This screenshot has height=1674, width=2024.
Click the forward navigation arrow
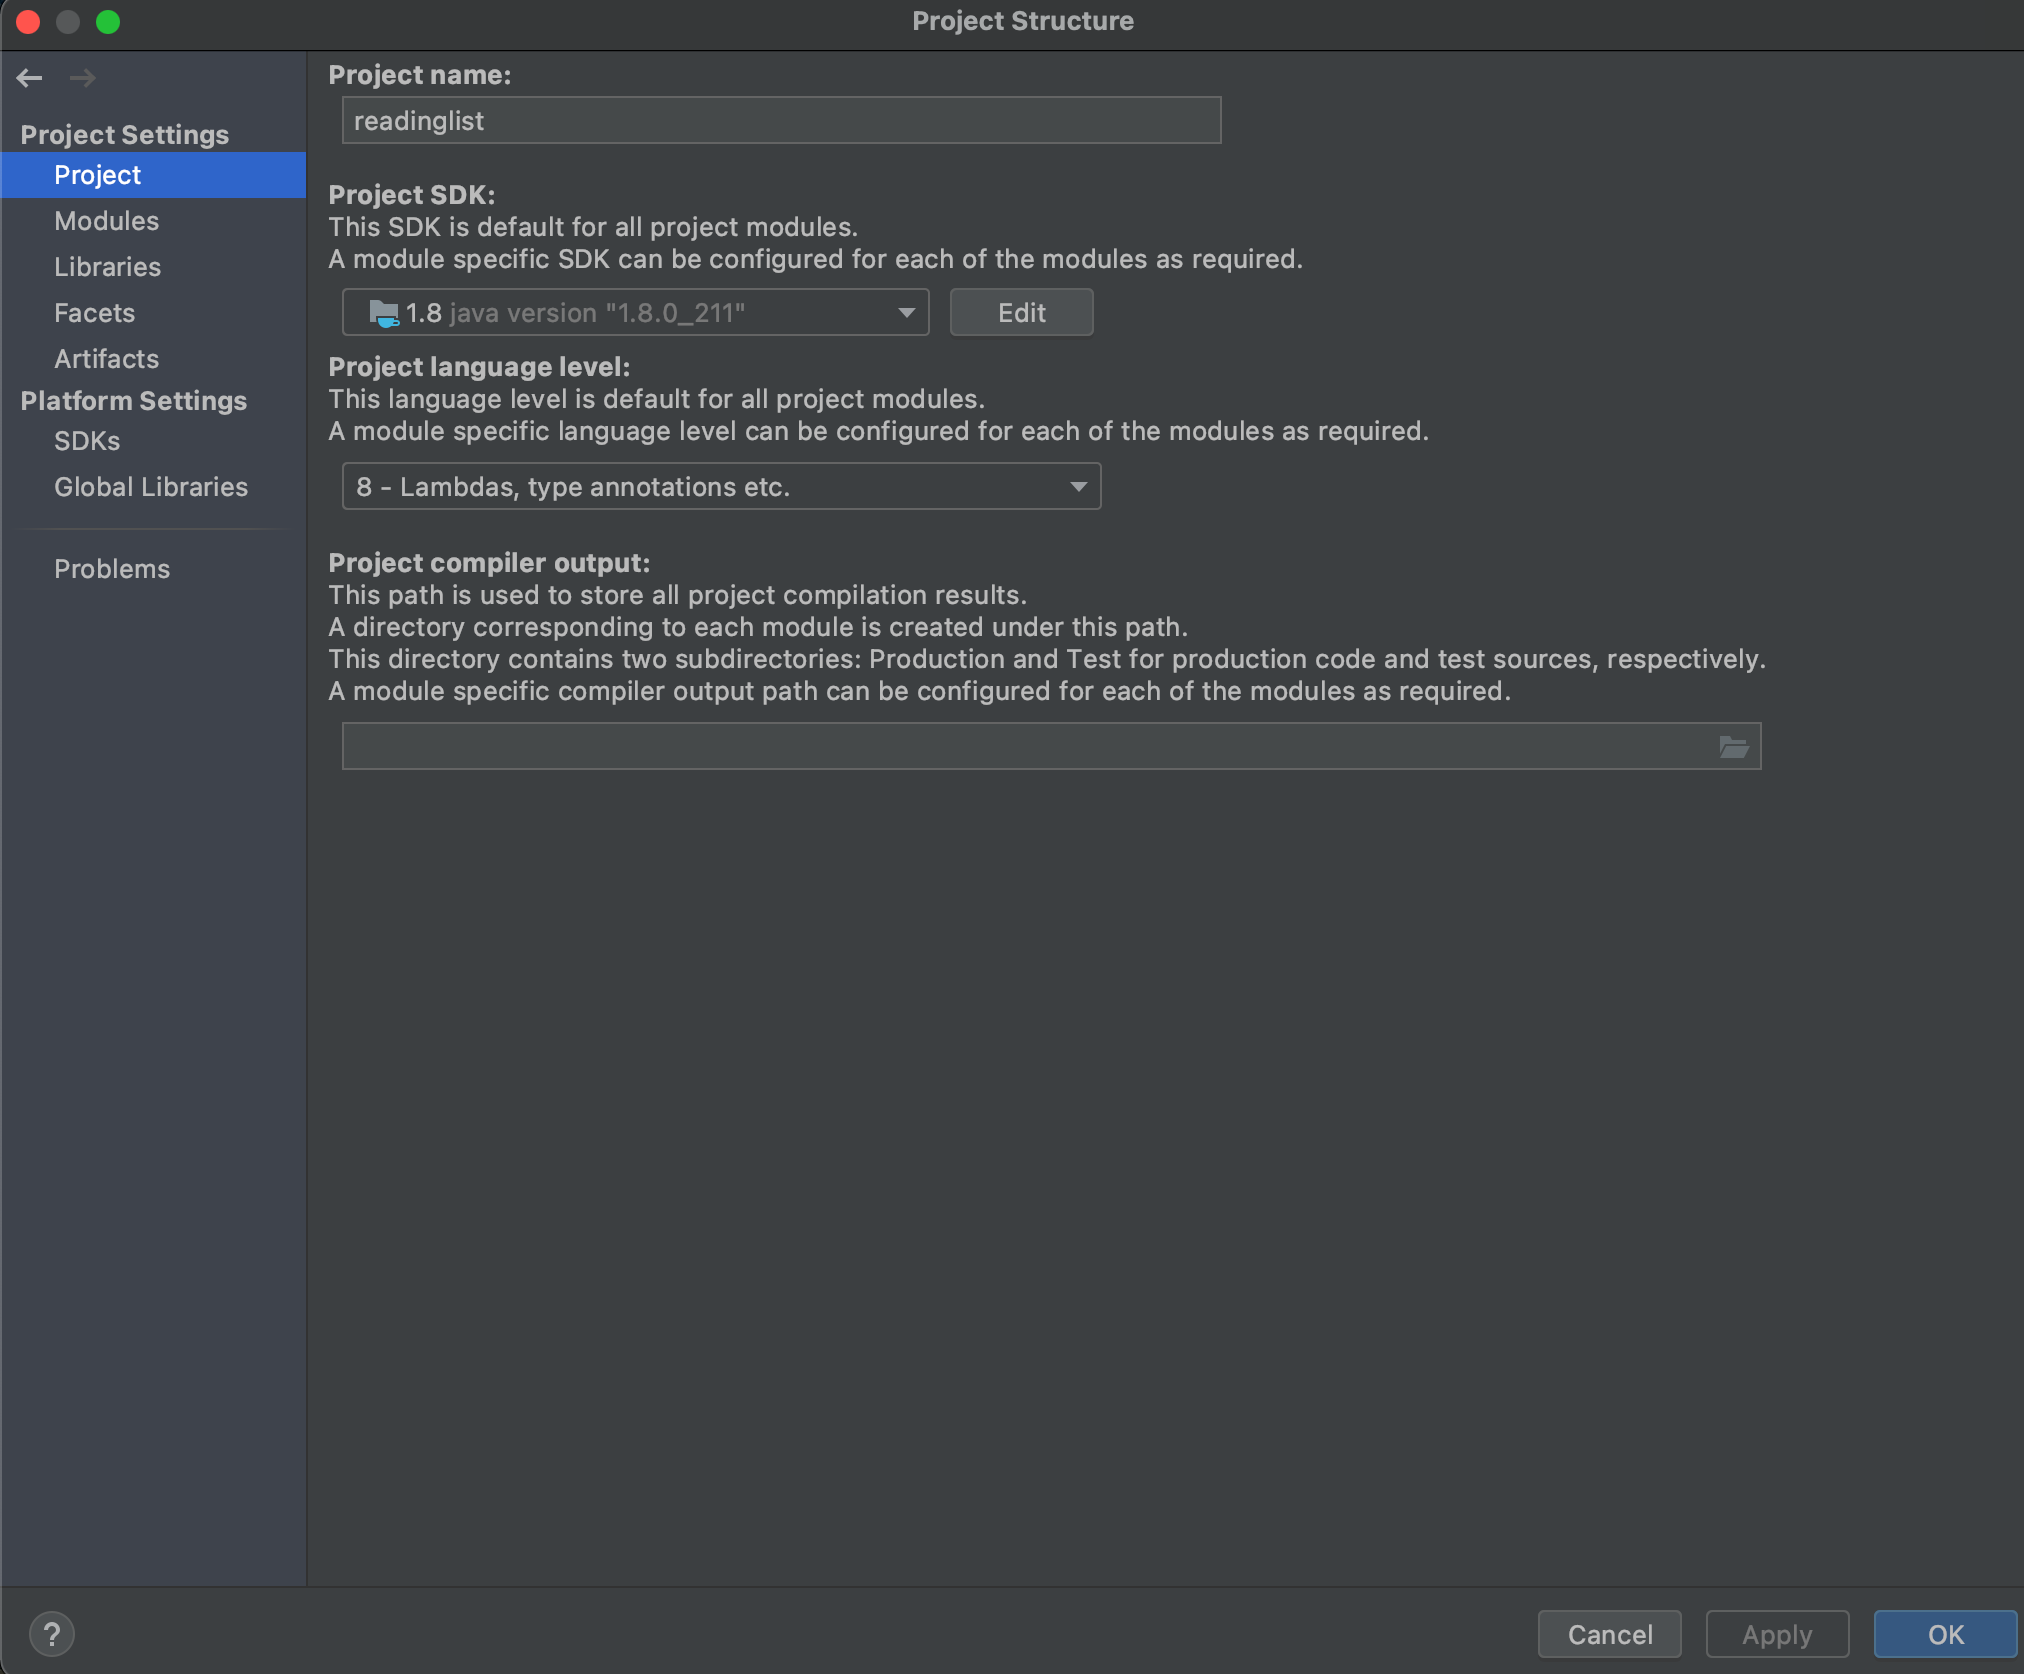83,78
